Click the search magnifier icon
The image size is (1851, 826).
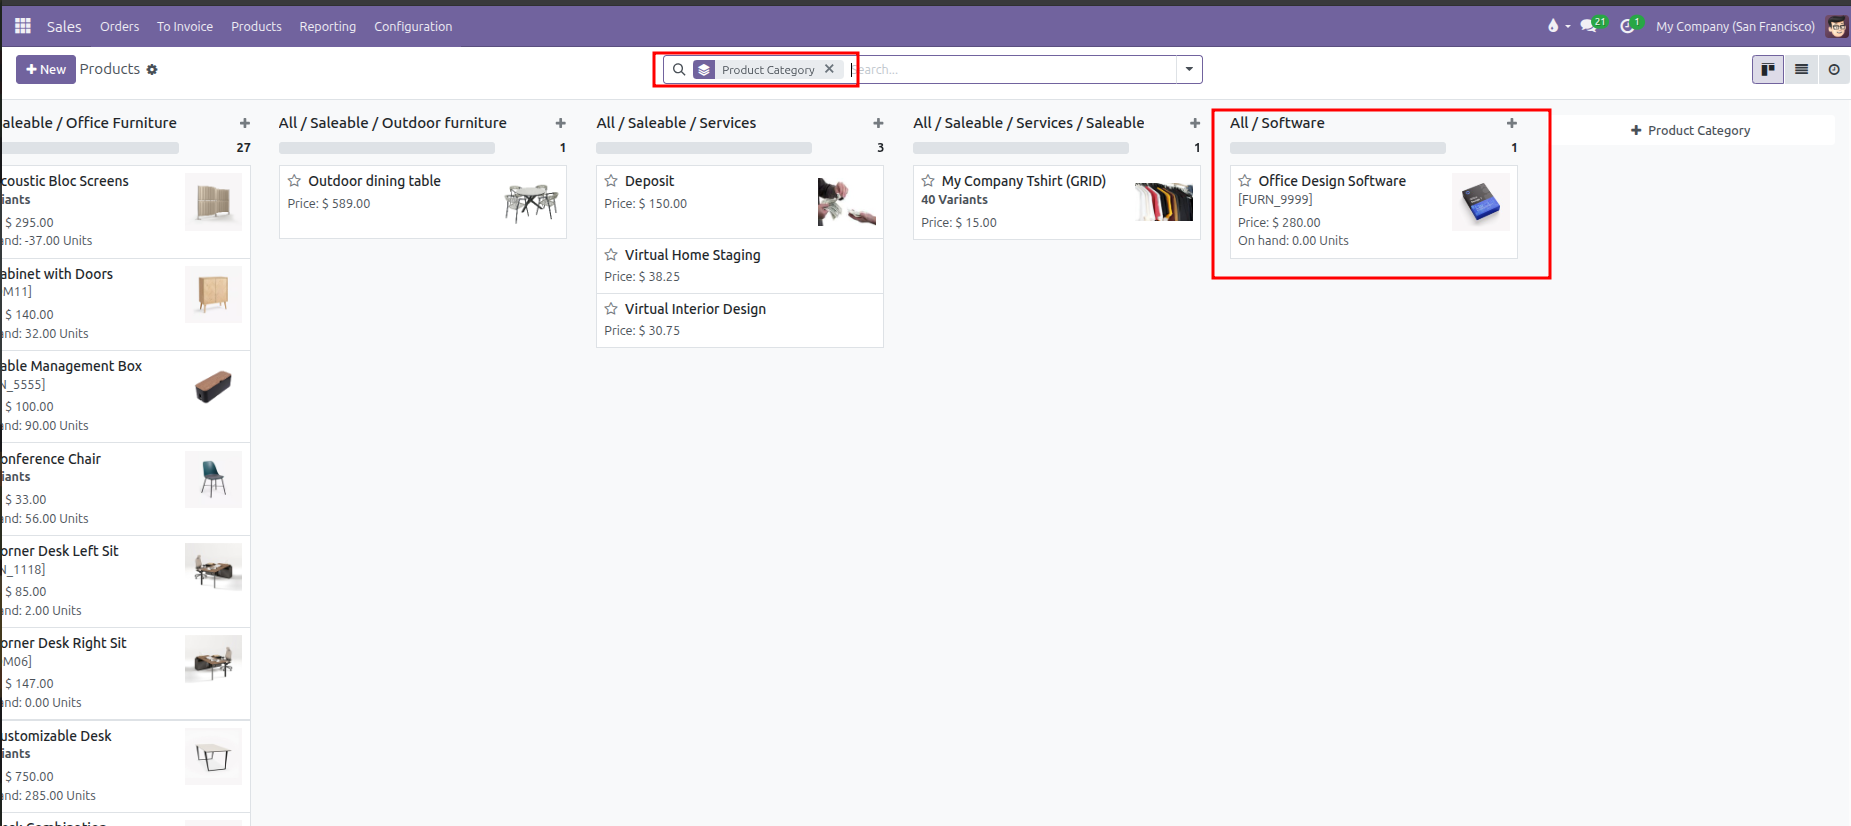(679, 70)
